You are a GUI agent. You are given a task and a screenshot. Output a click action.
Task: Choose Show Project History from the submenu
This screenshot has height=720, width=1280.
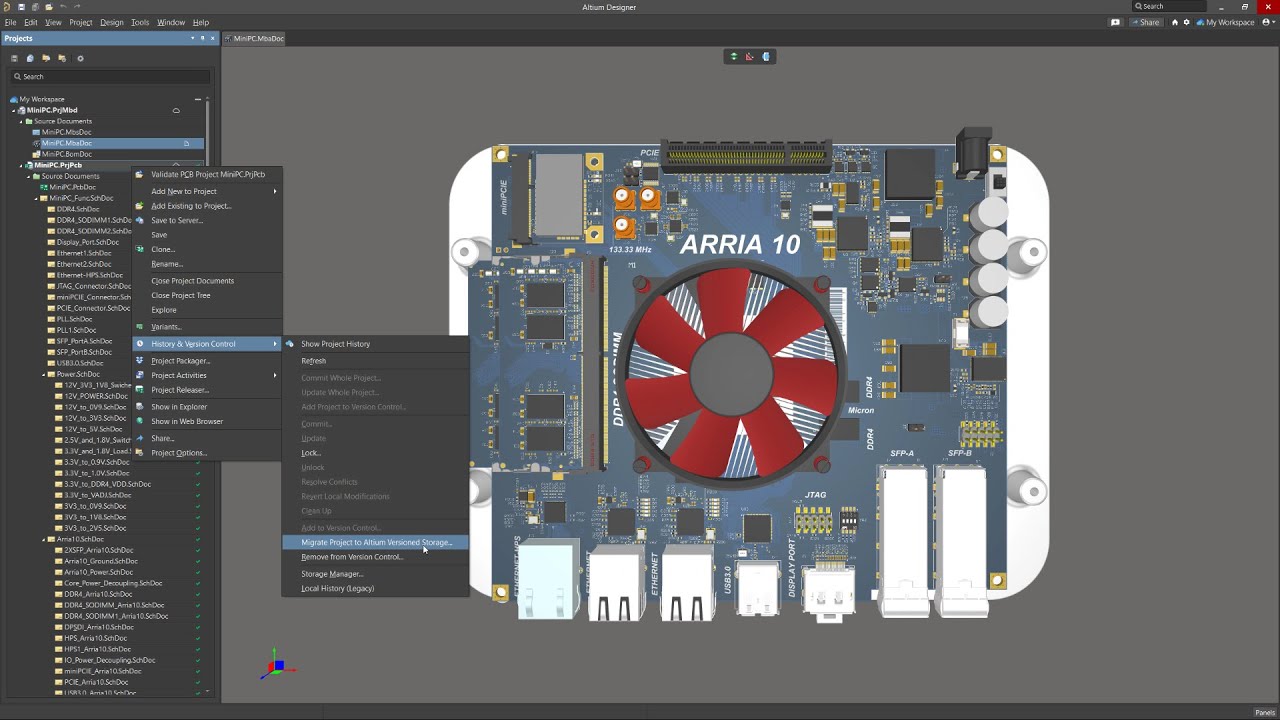click(x=335, y=344)
